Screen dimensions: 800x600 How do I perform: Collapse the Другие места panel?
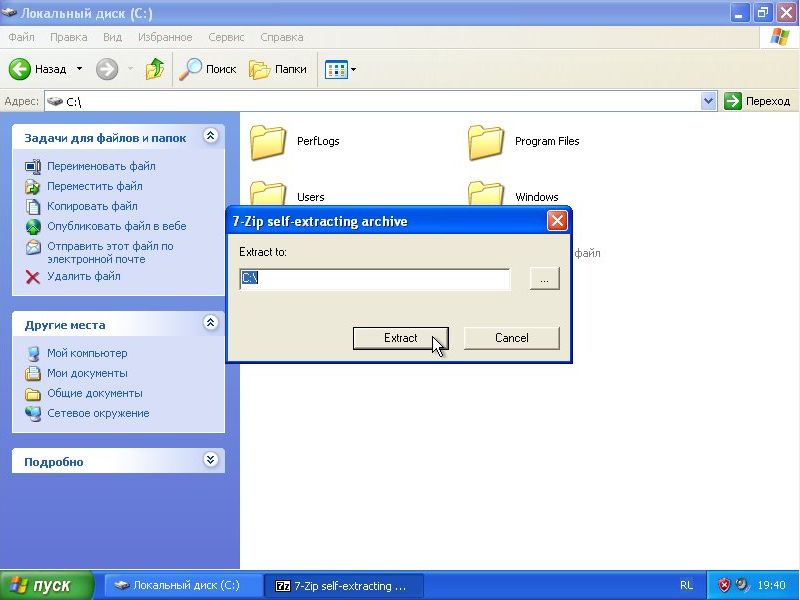tap(211, 322)
